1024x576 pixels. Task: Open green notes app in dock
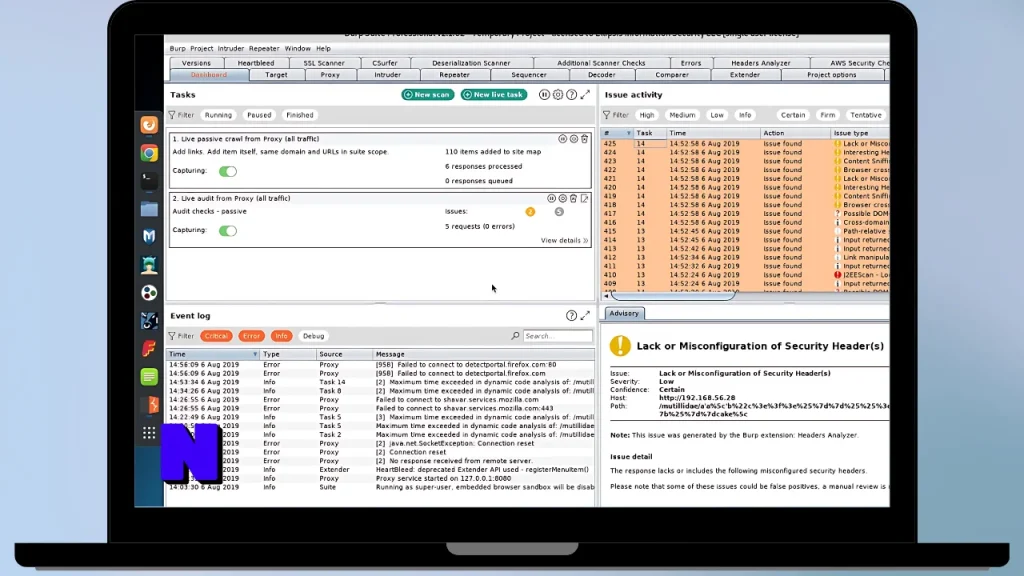[x=149, y=377]
